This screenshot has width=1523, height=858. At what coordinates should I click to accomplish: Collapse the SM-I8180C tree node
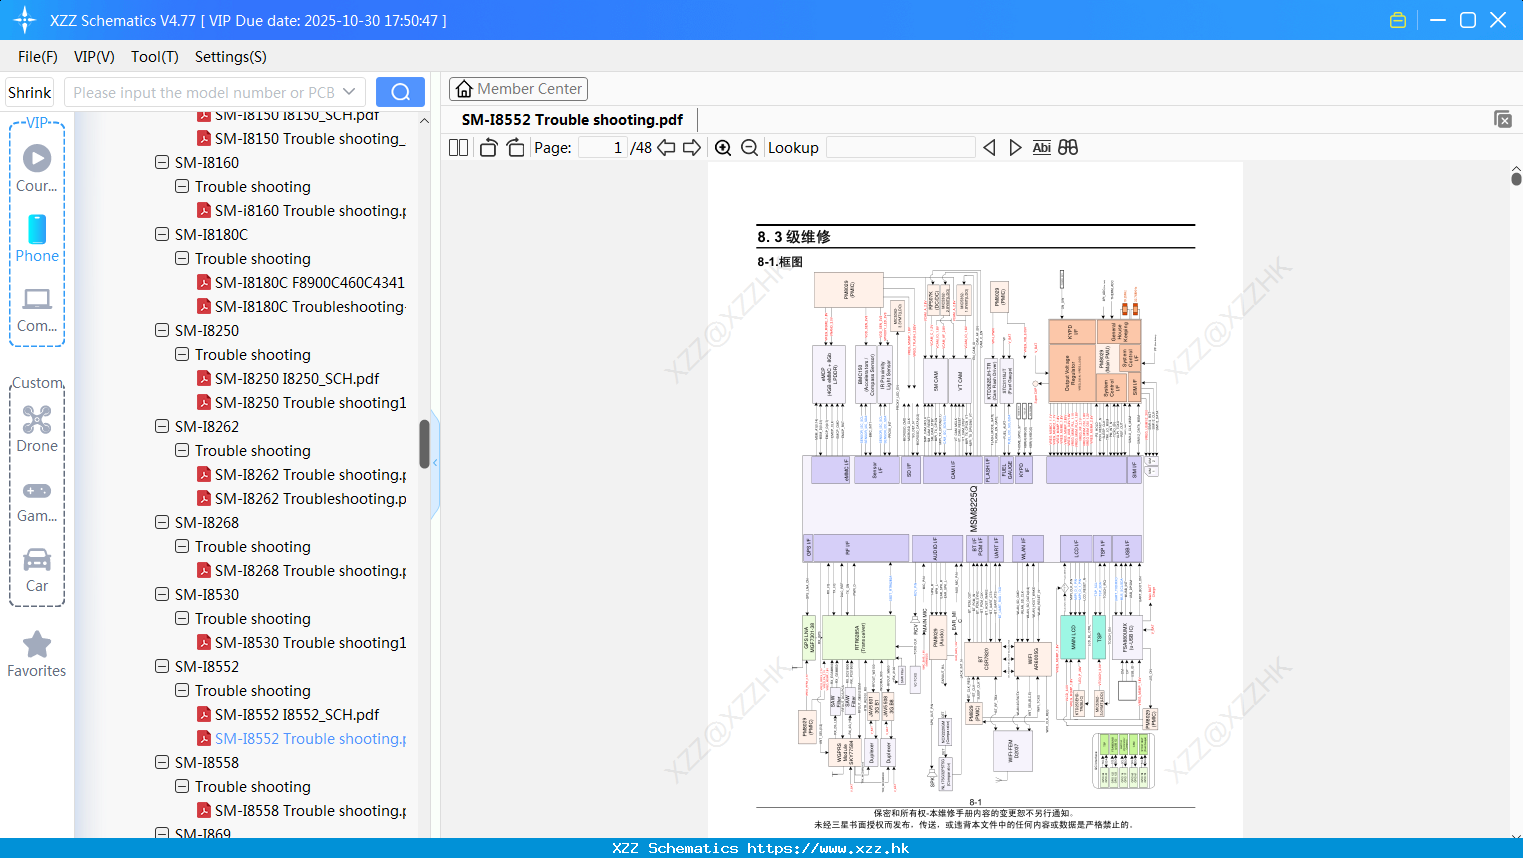click(x=162, y=234)
